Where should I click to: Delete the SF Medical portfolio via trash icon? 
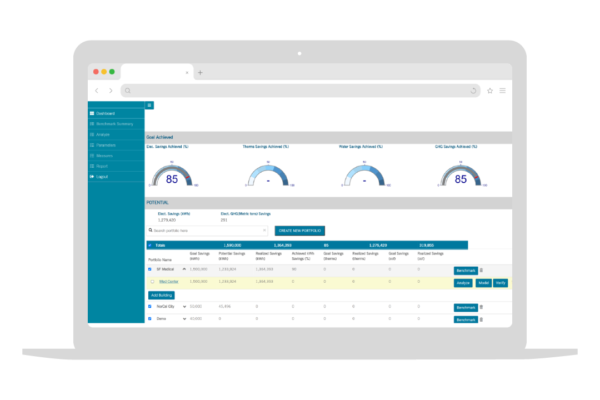(481, 270)
